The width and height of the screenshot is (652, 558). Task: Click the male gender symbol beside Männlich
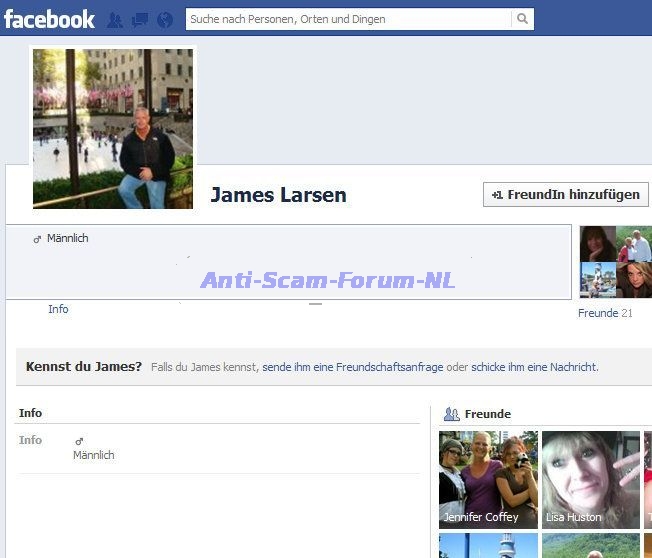(38, 239)
